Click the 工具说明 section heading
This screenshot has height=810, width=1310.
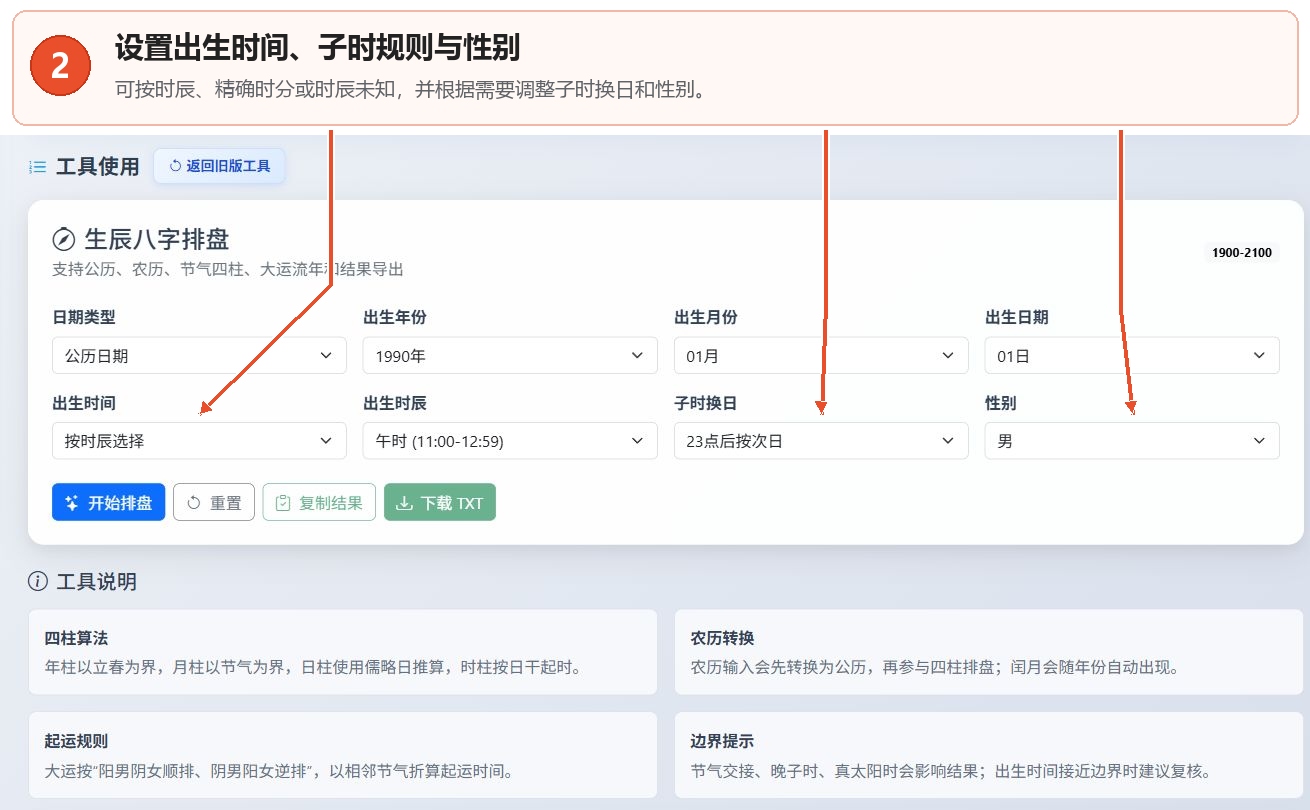tap(96, 581)
